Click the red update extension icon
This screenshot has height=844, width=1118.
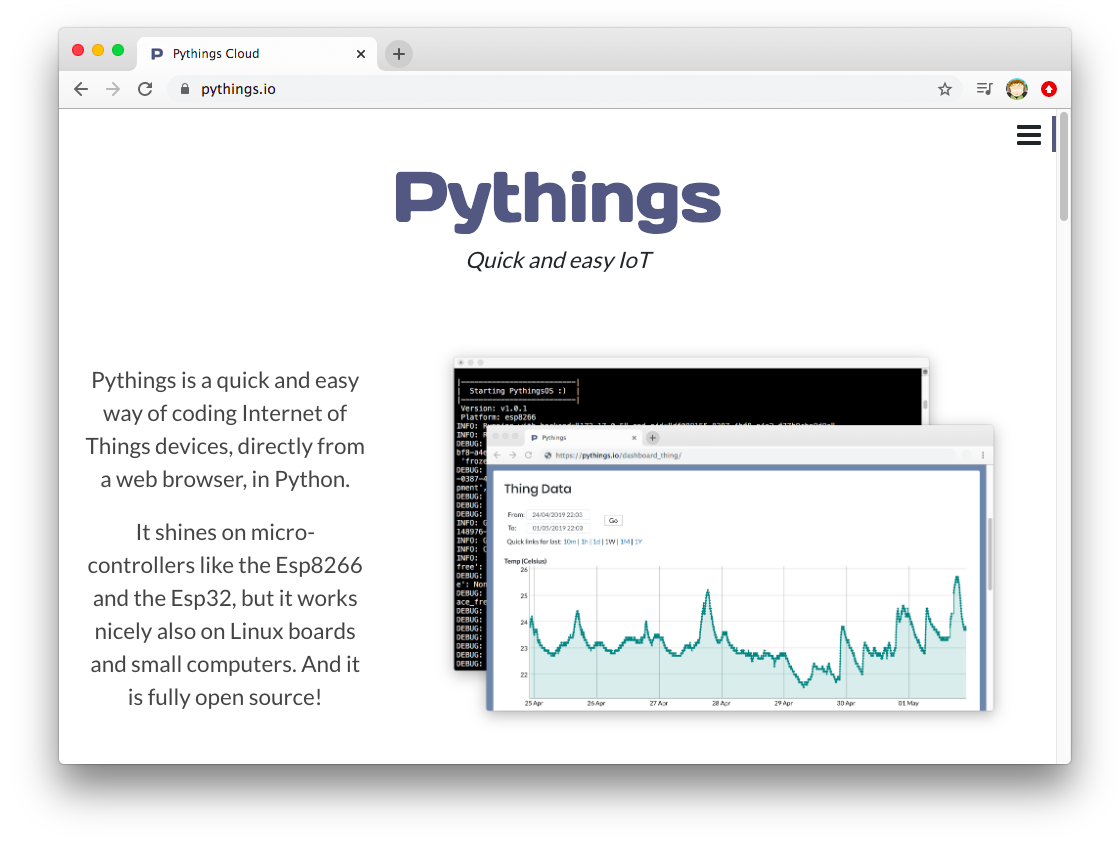[1049, 89]
